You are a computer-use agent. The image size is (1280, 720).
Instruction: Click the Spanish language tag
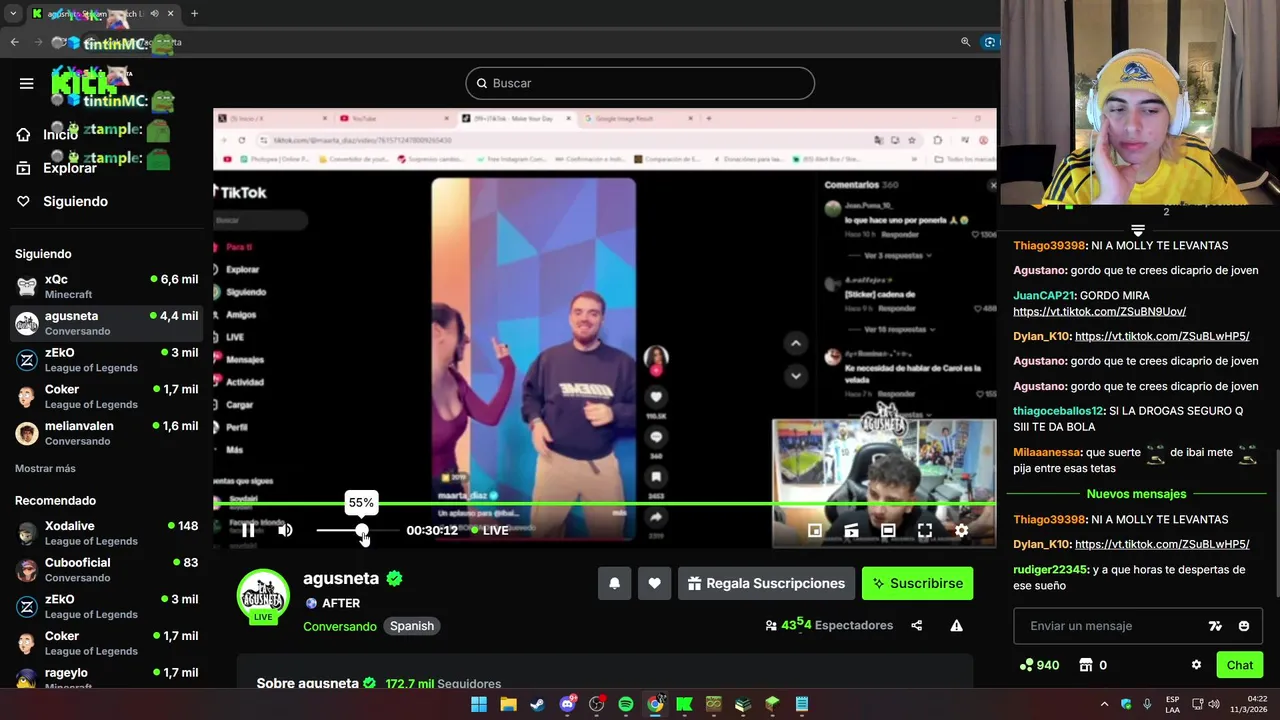tap(412, 626)
